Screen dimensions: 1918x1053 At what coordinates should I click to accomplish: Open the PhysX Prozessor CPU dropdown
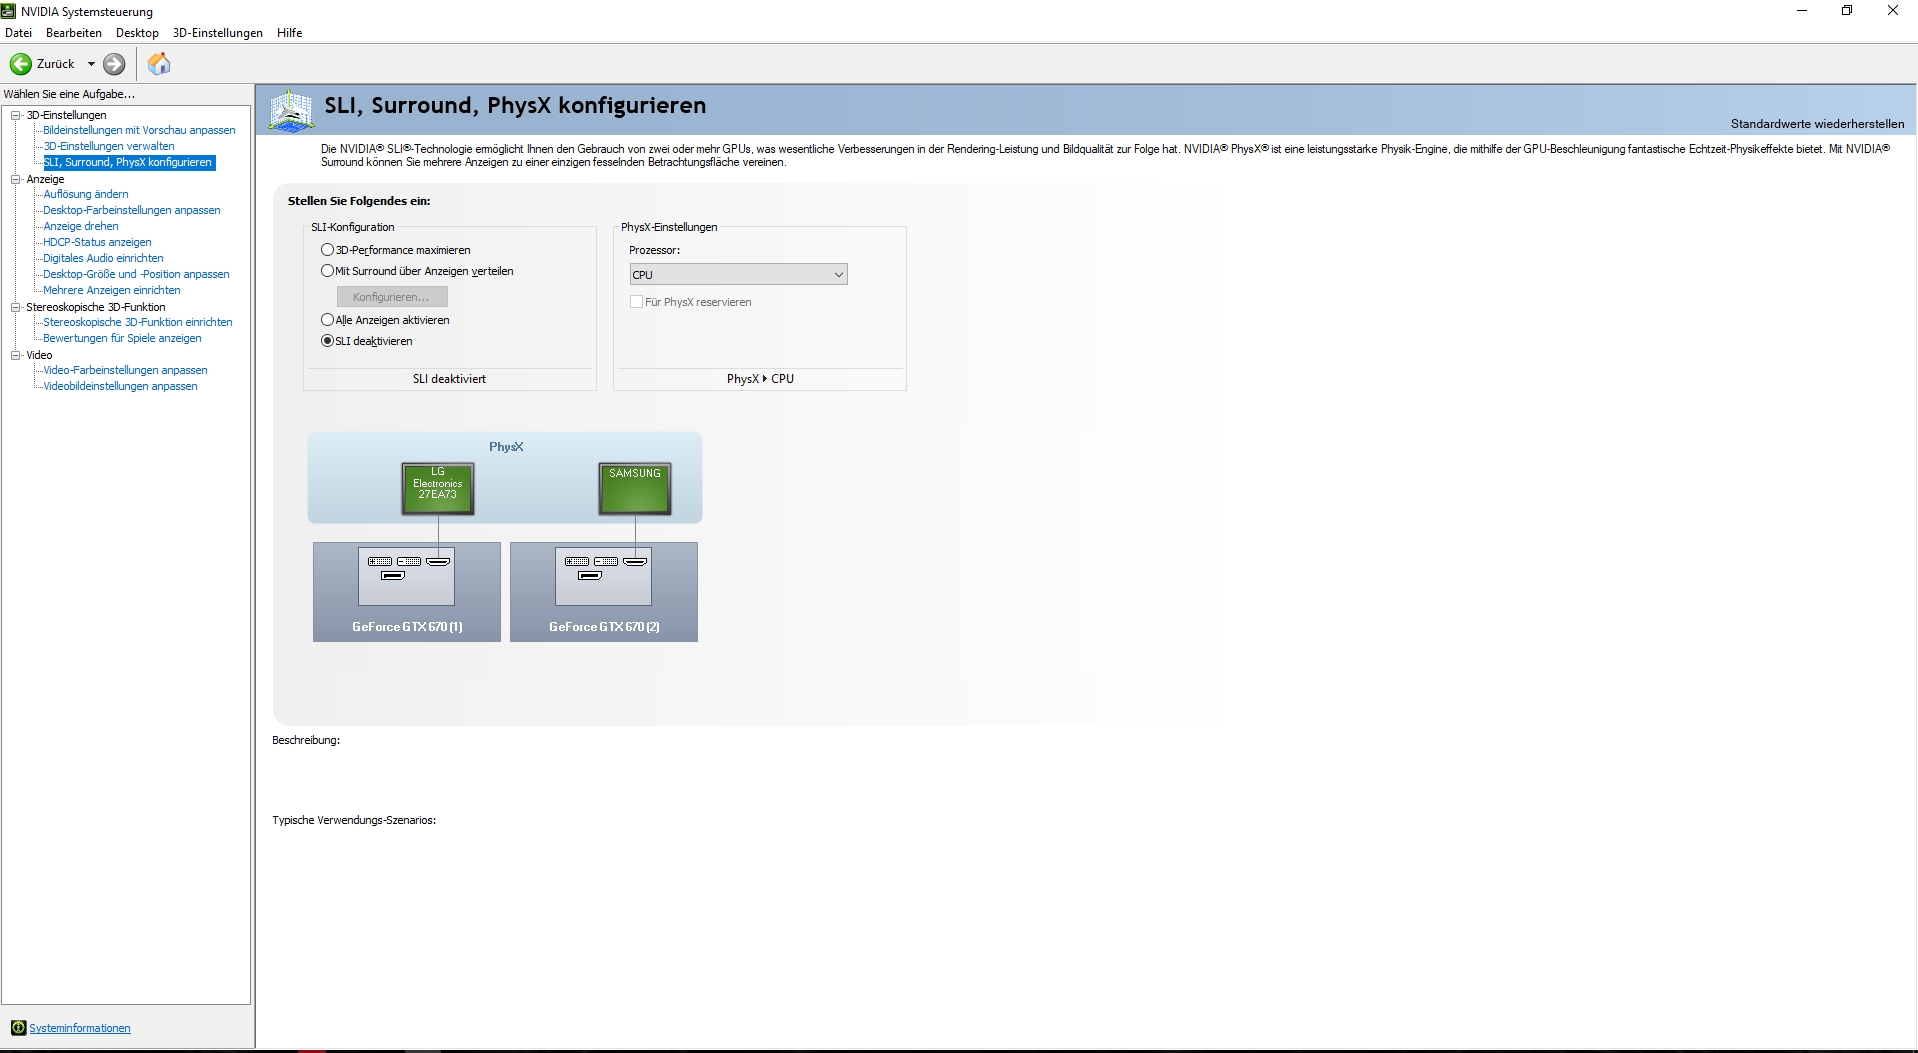click(x=738, y=274)
